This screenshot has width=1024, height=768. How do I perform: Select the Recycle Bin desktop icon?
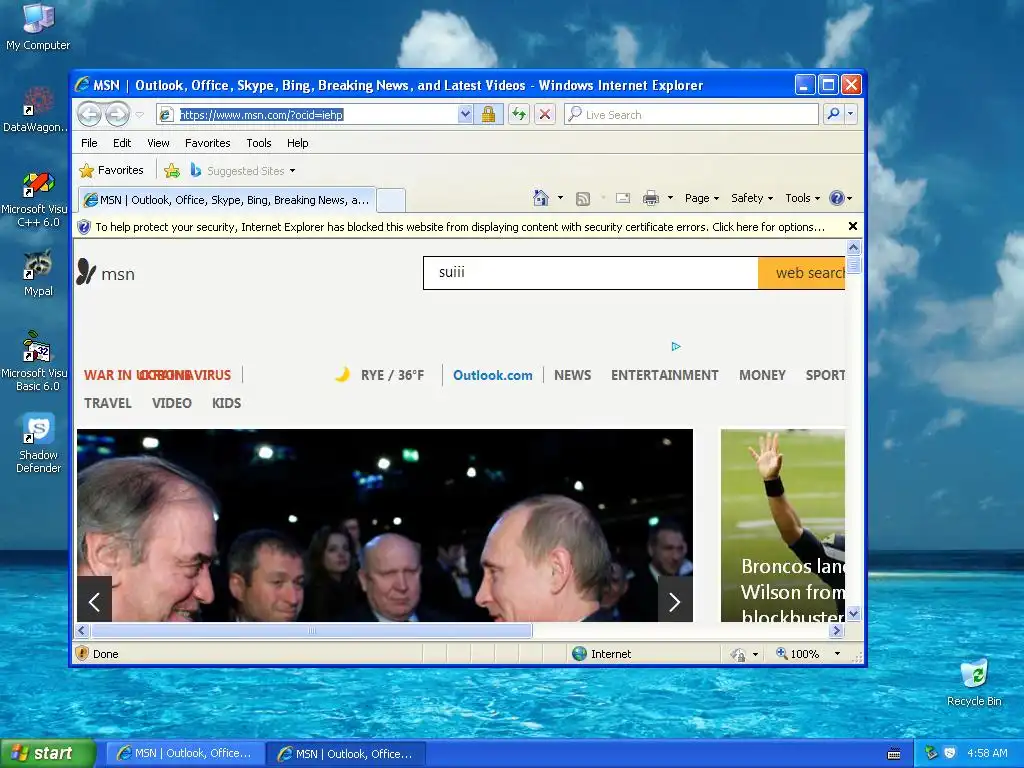coord(974,683)
